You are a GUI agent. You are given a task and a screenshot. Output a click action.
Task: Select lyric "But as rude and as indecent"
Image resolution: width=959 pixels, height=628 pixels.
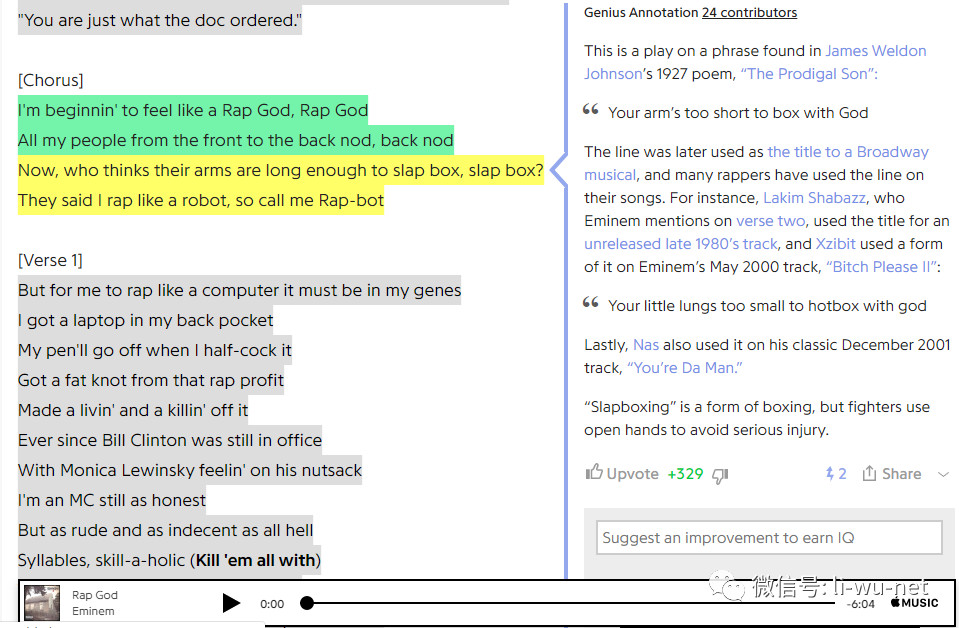(165, 530)
